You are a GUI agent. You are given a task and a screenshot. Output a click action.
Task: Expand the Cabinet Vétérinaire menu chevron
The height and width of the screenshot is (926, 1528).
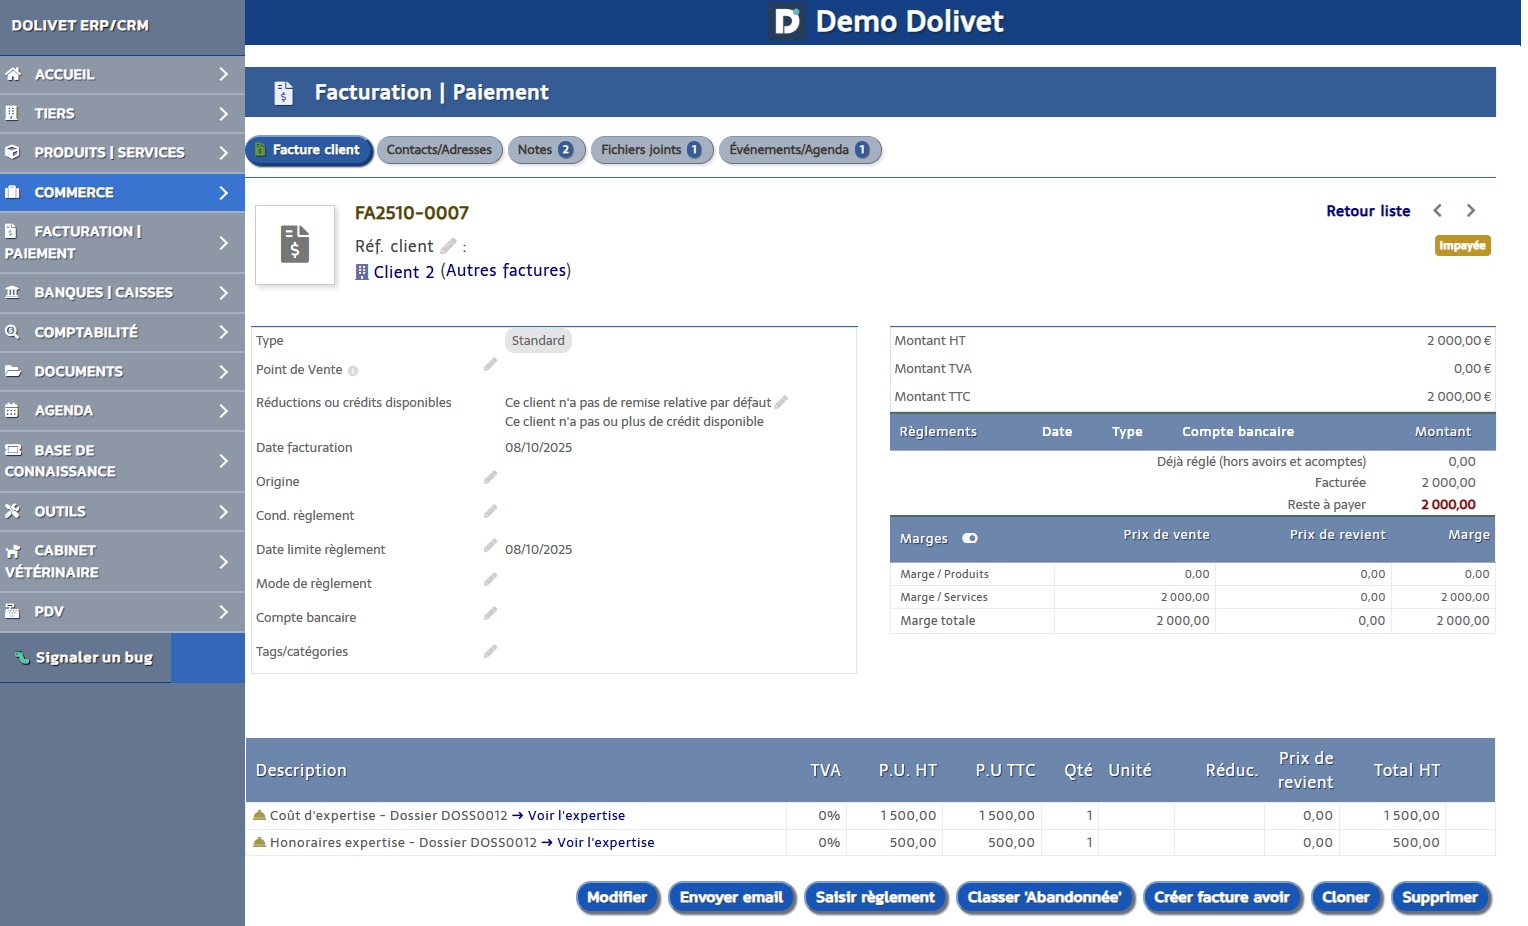click(223, 562)
